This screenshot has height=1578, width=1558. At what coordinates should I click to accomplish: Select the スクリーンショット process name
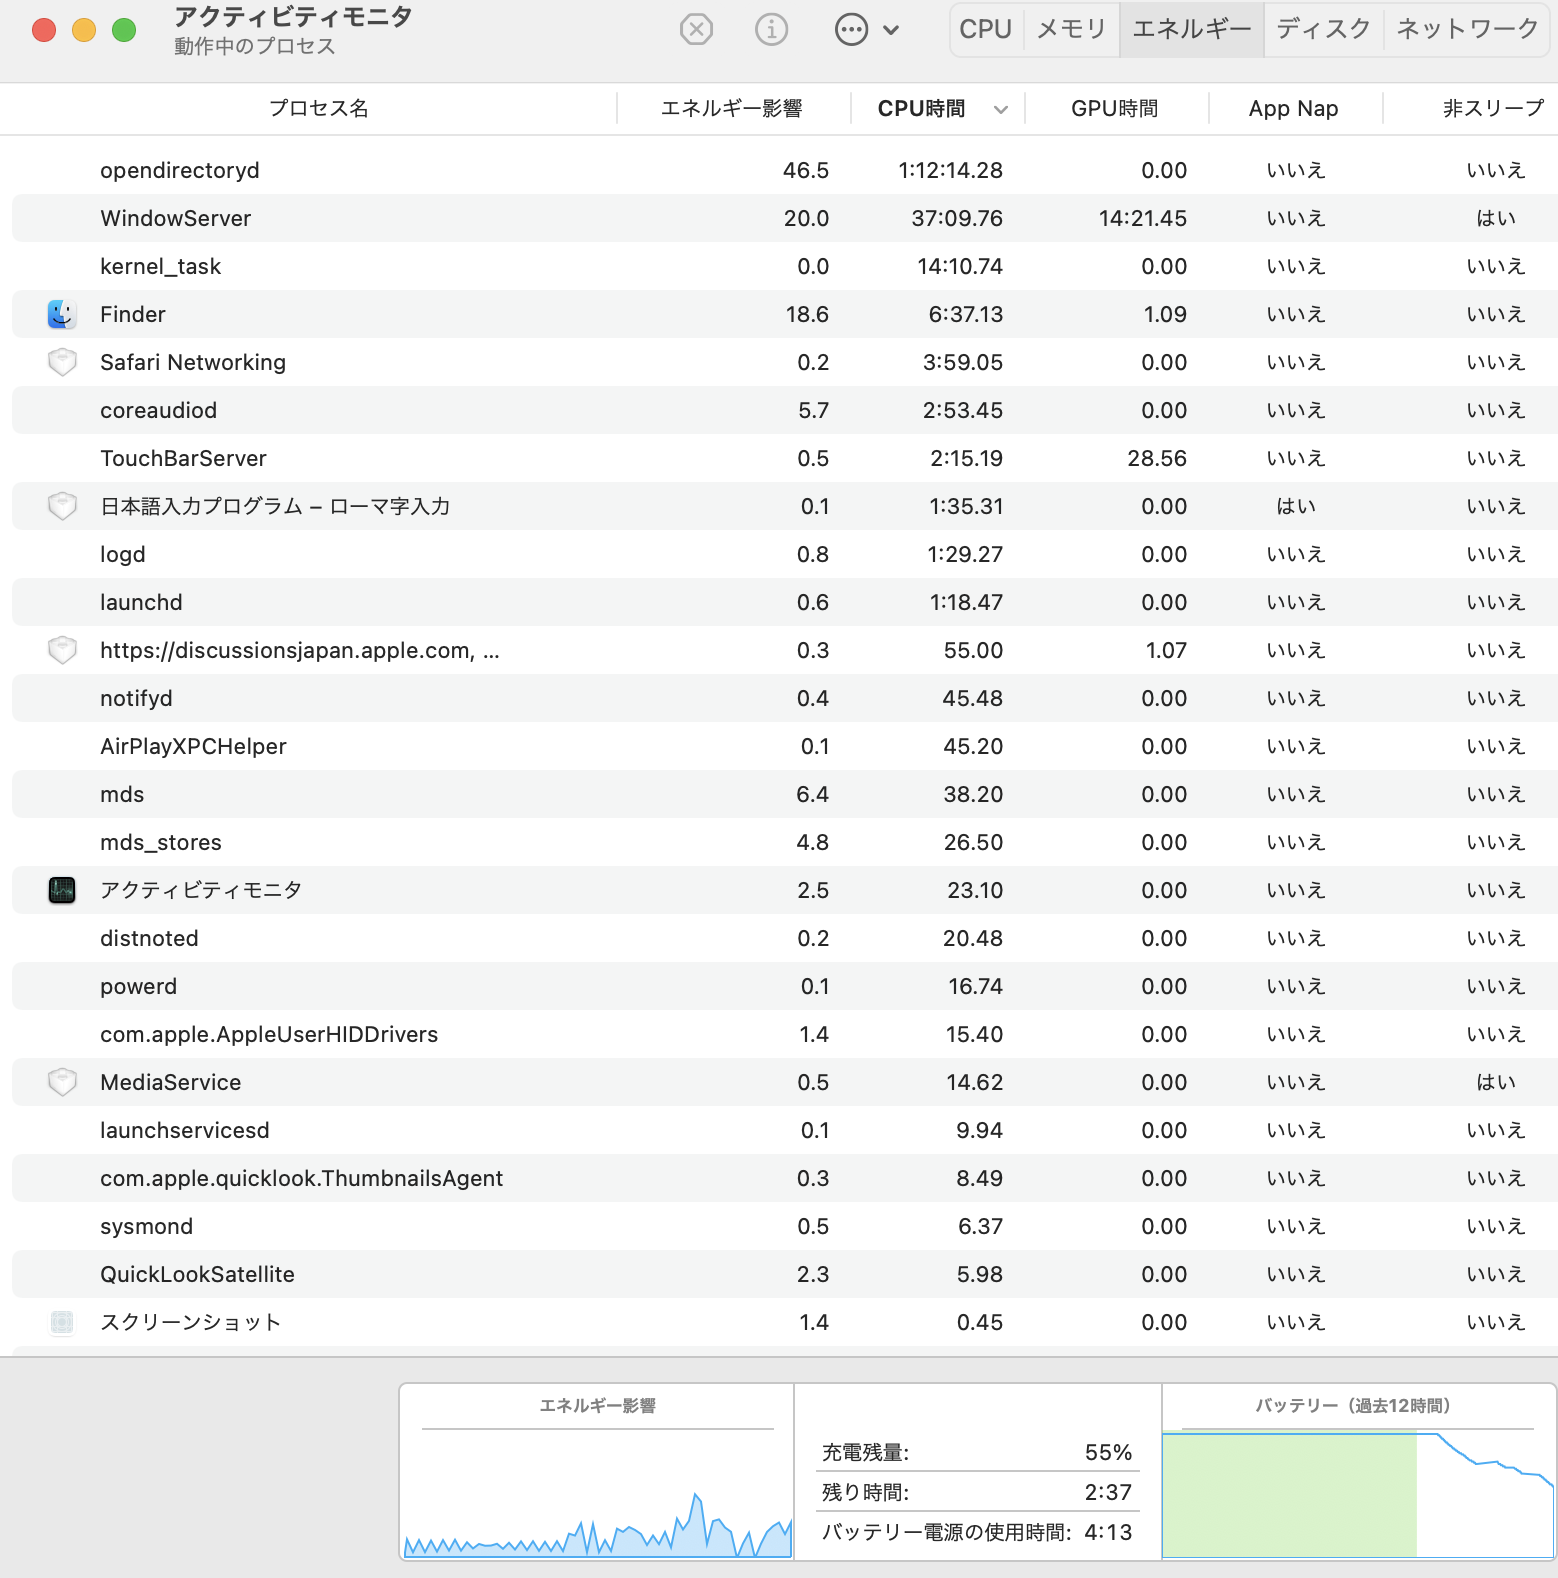click(x=190, y=1322)
